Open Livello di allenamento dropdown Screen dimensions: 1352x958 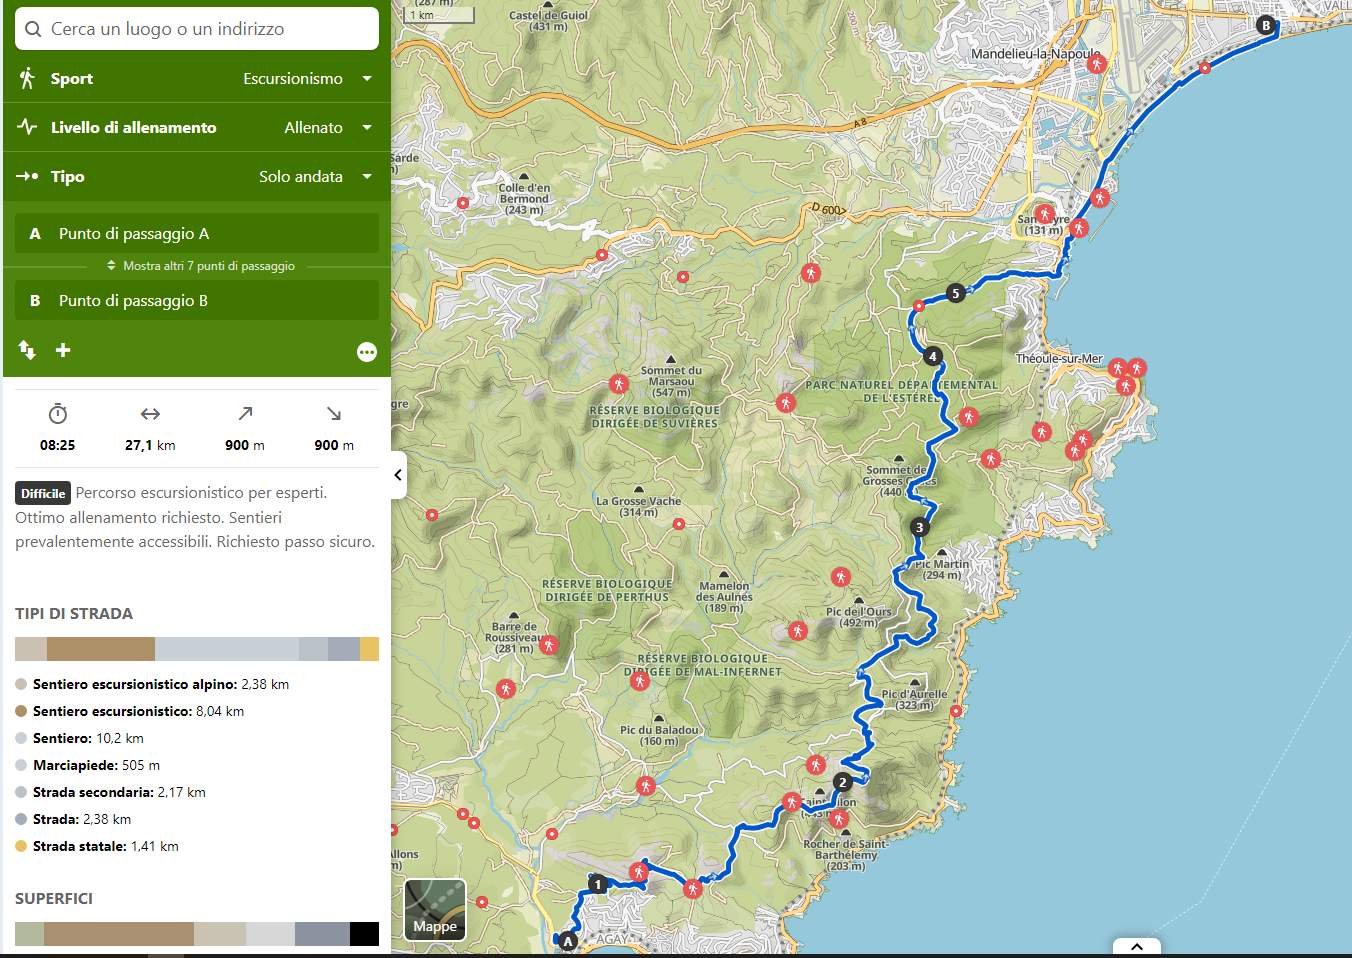[326, 127]
